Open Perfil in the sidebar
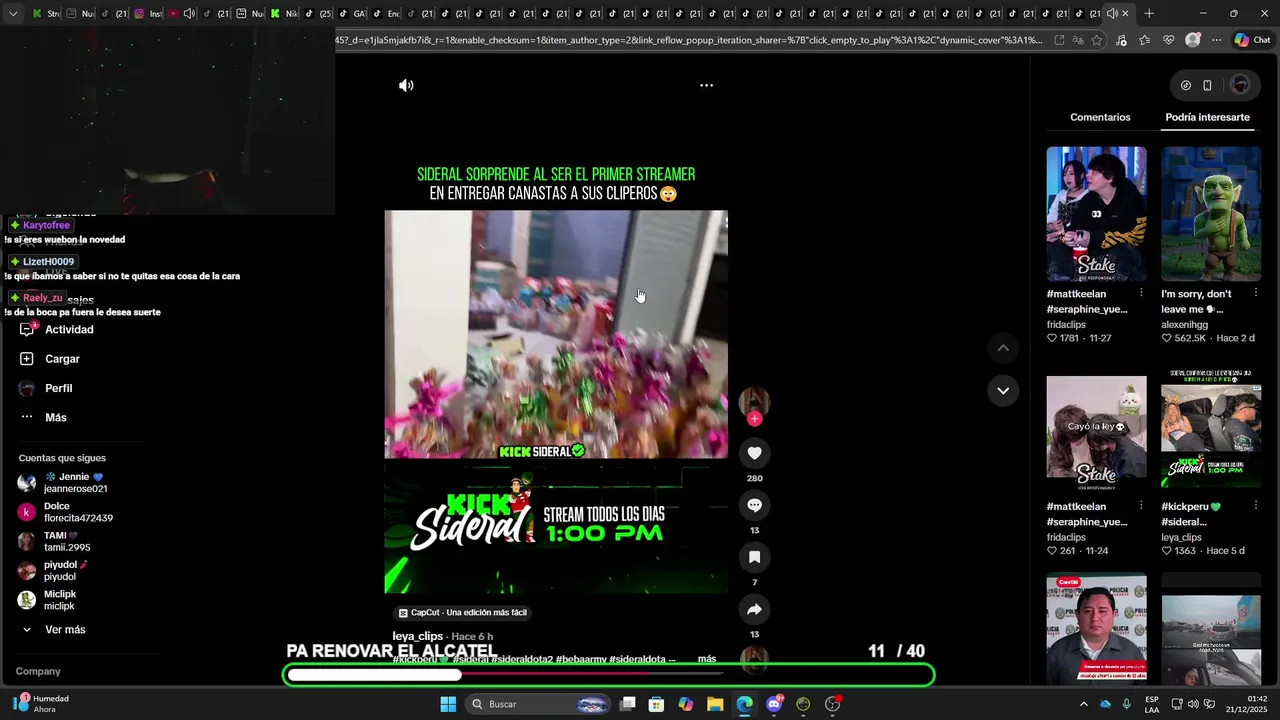The width and height of the screenshot is (1280, 720). coord(58,388)
